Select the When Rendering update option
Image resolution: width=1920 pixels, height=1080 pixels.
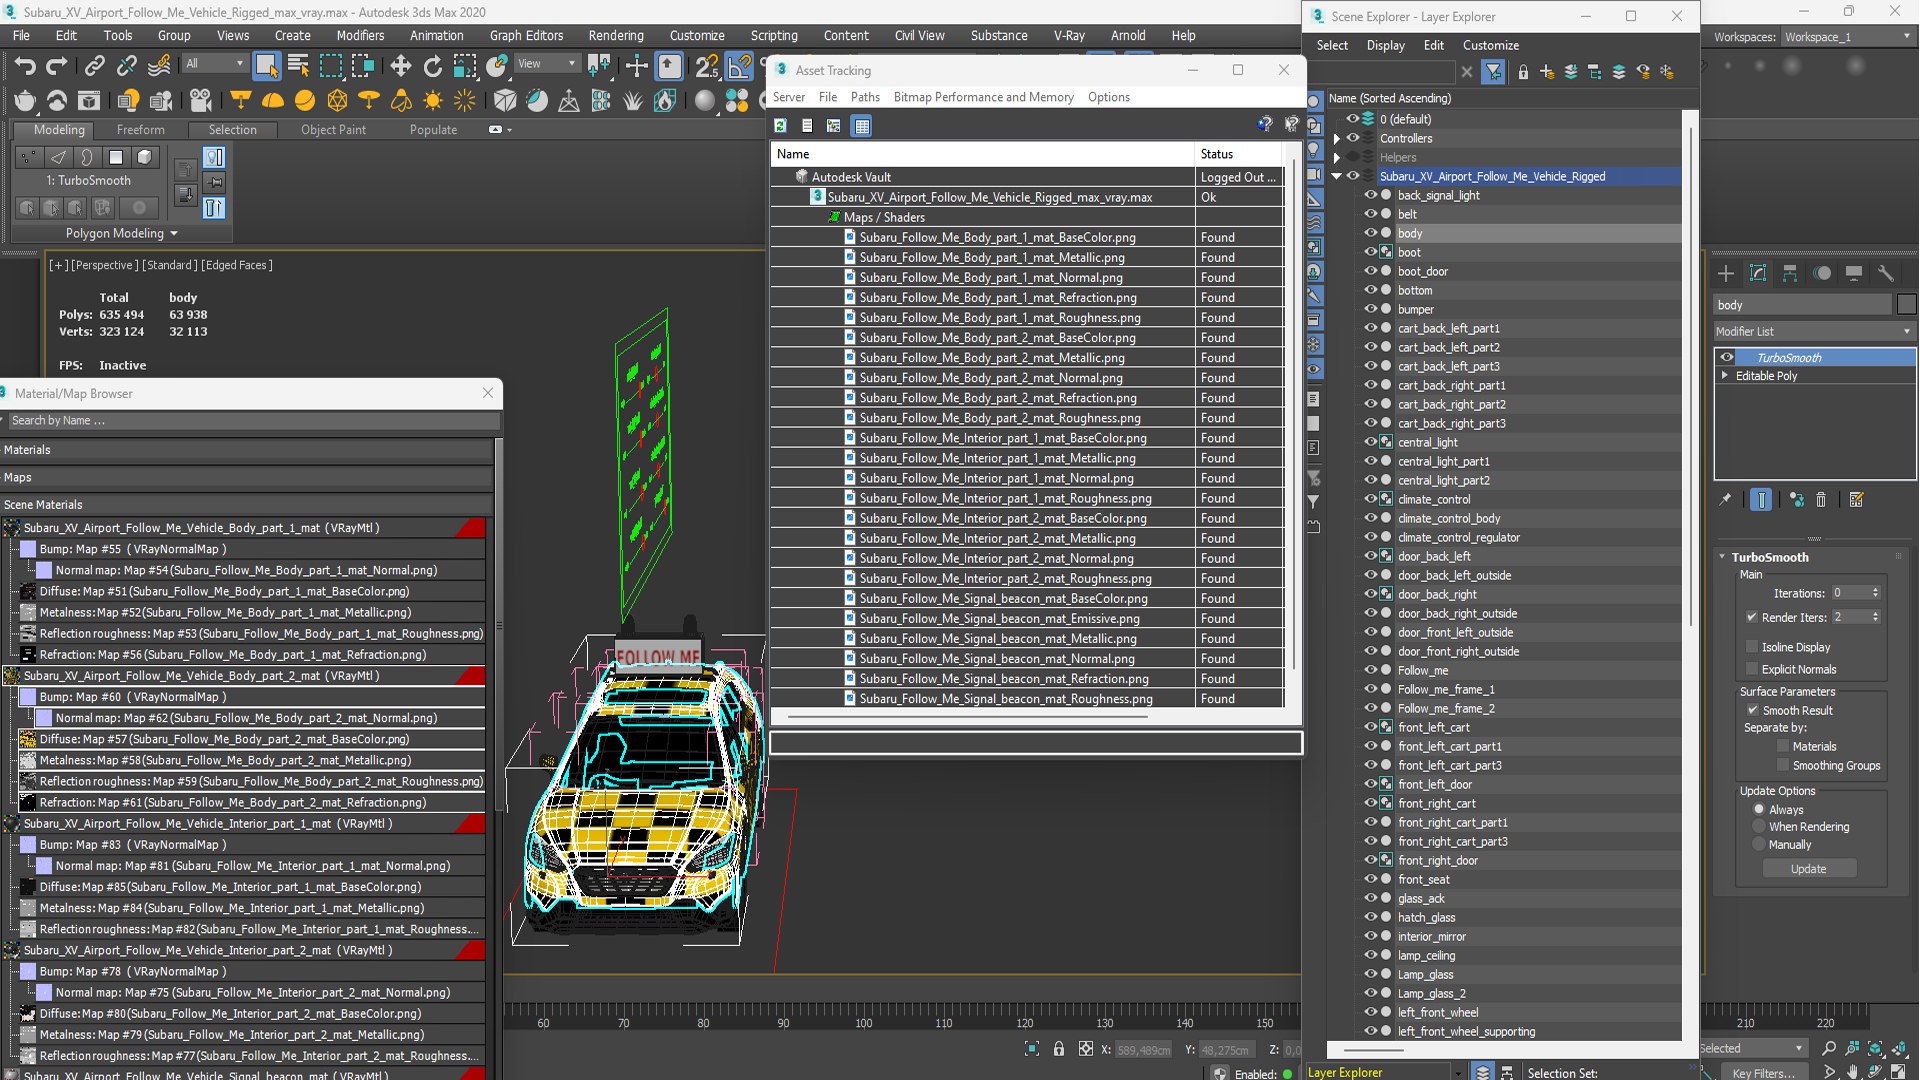(x=1759, y=826)
